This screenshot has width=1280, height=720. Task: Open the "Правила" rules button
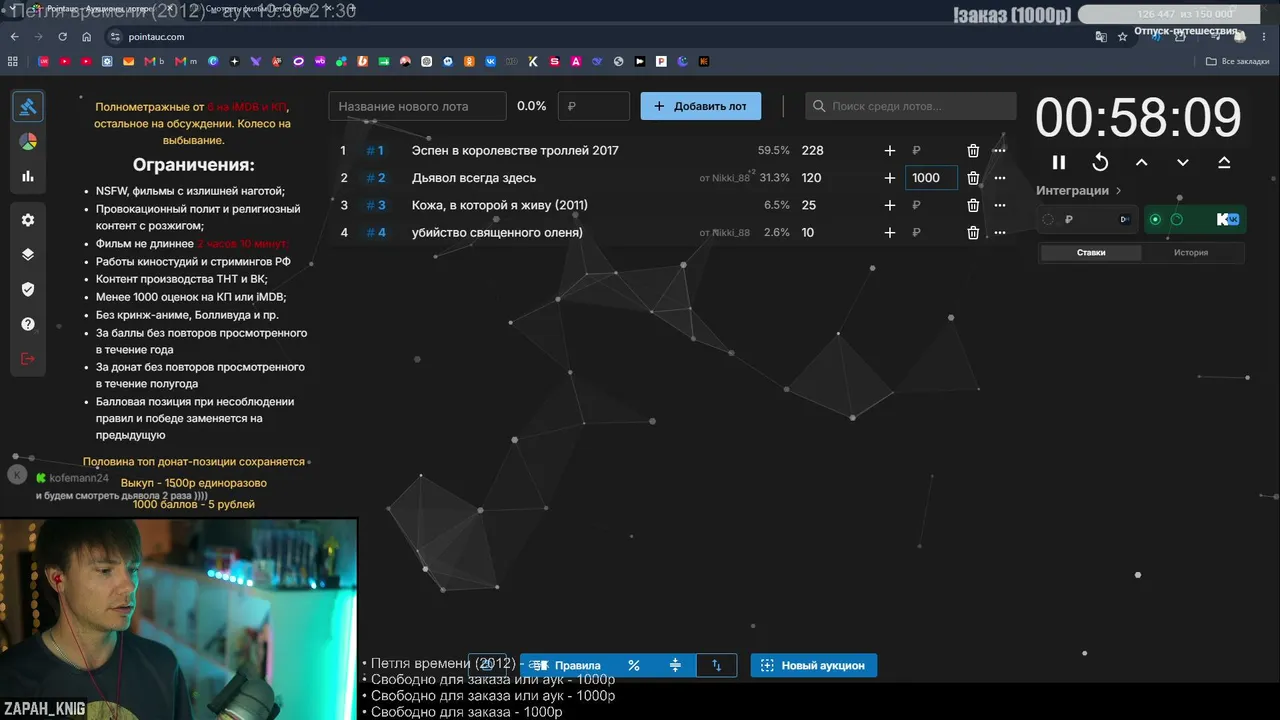[x=567, y=665]
